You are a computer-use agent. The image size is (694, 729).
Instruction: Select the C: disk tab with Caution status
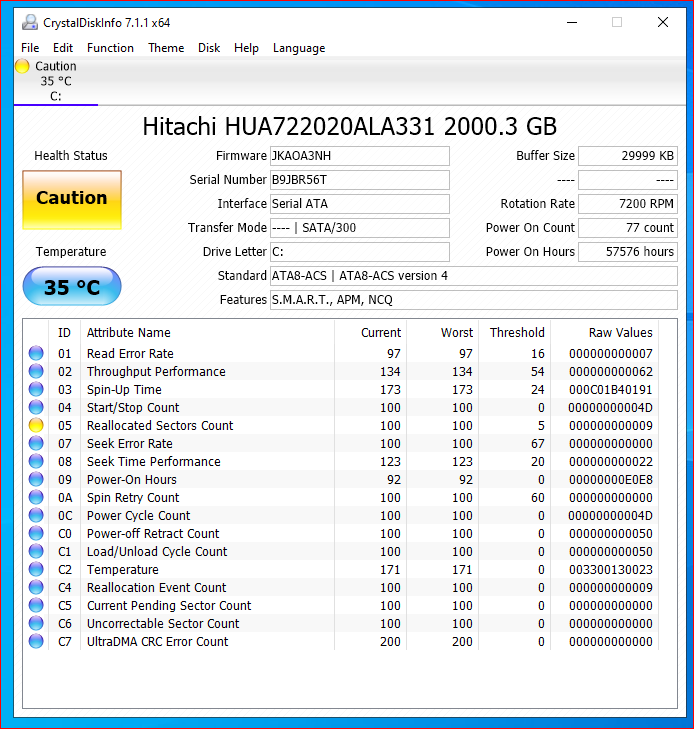click(56, 81)
